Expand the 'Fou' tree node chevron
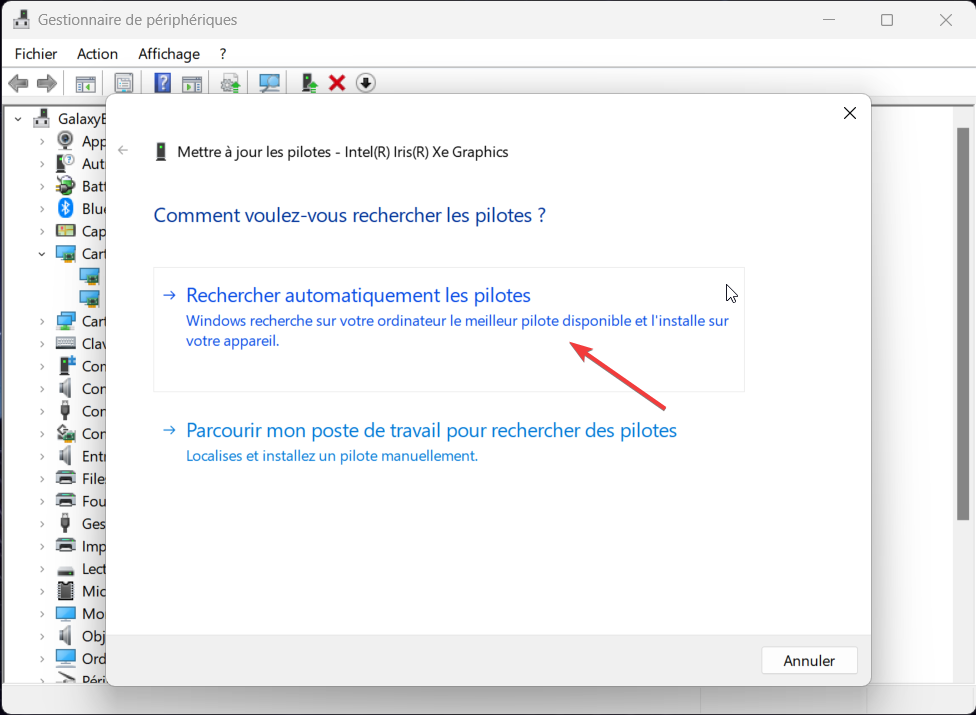The image size is (976, 715). pyautogui.click(x=42, y=501)
